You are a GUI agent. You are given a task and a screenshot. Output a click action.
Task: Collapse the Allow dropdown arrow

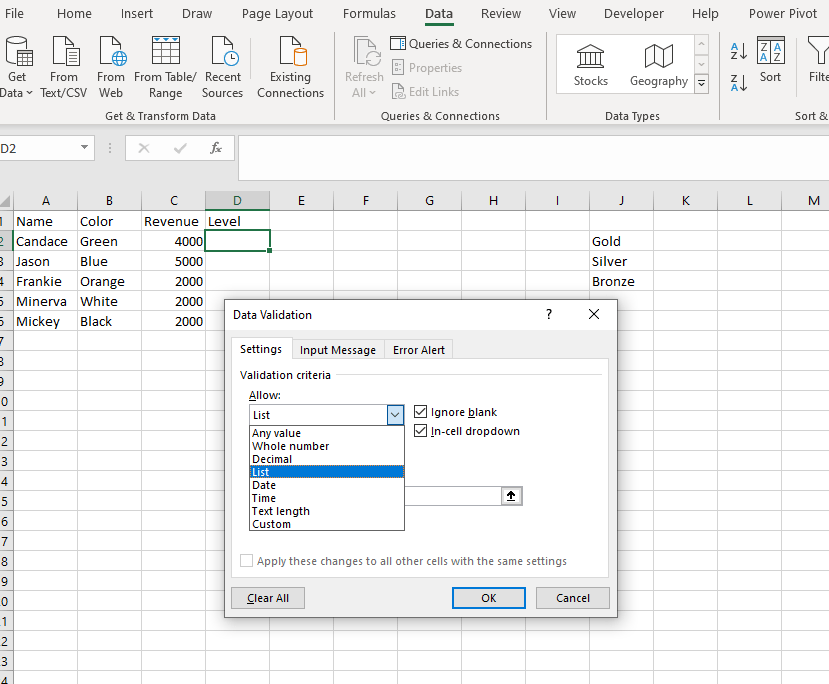(x=394, y=415)
